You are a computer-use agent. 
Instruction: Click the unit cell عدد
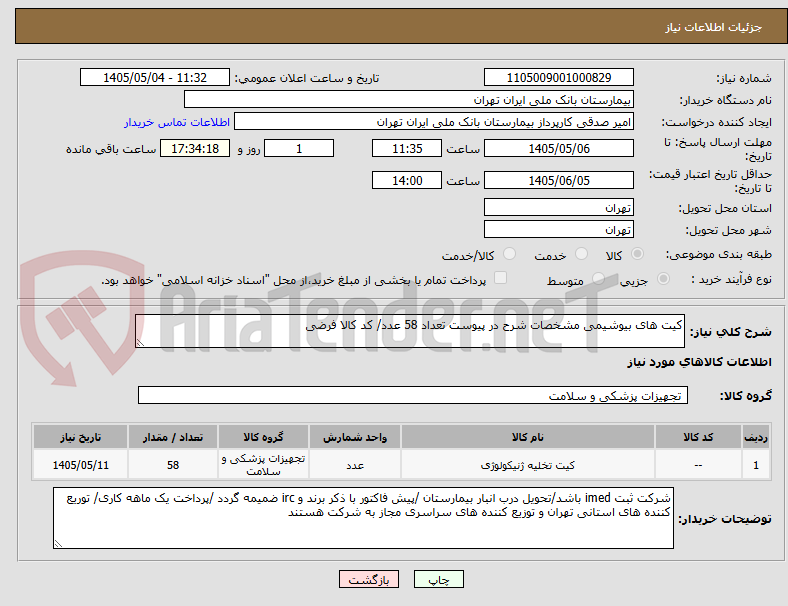355,465
